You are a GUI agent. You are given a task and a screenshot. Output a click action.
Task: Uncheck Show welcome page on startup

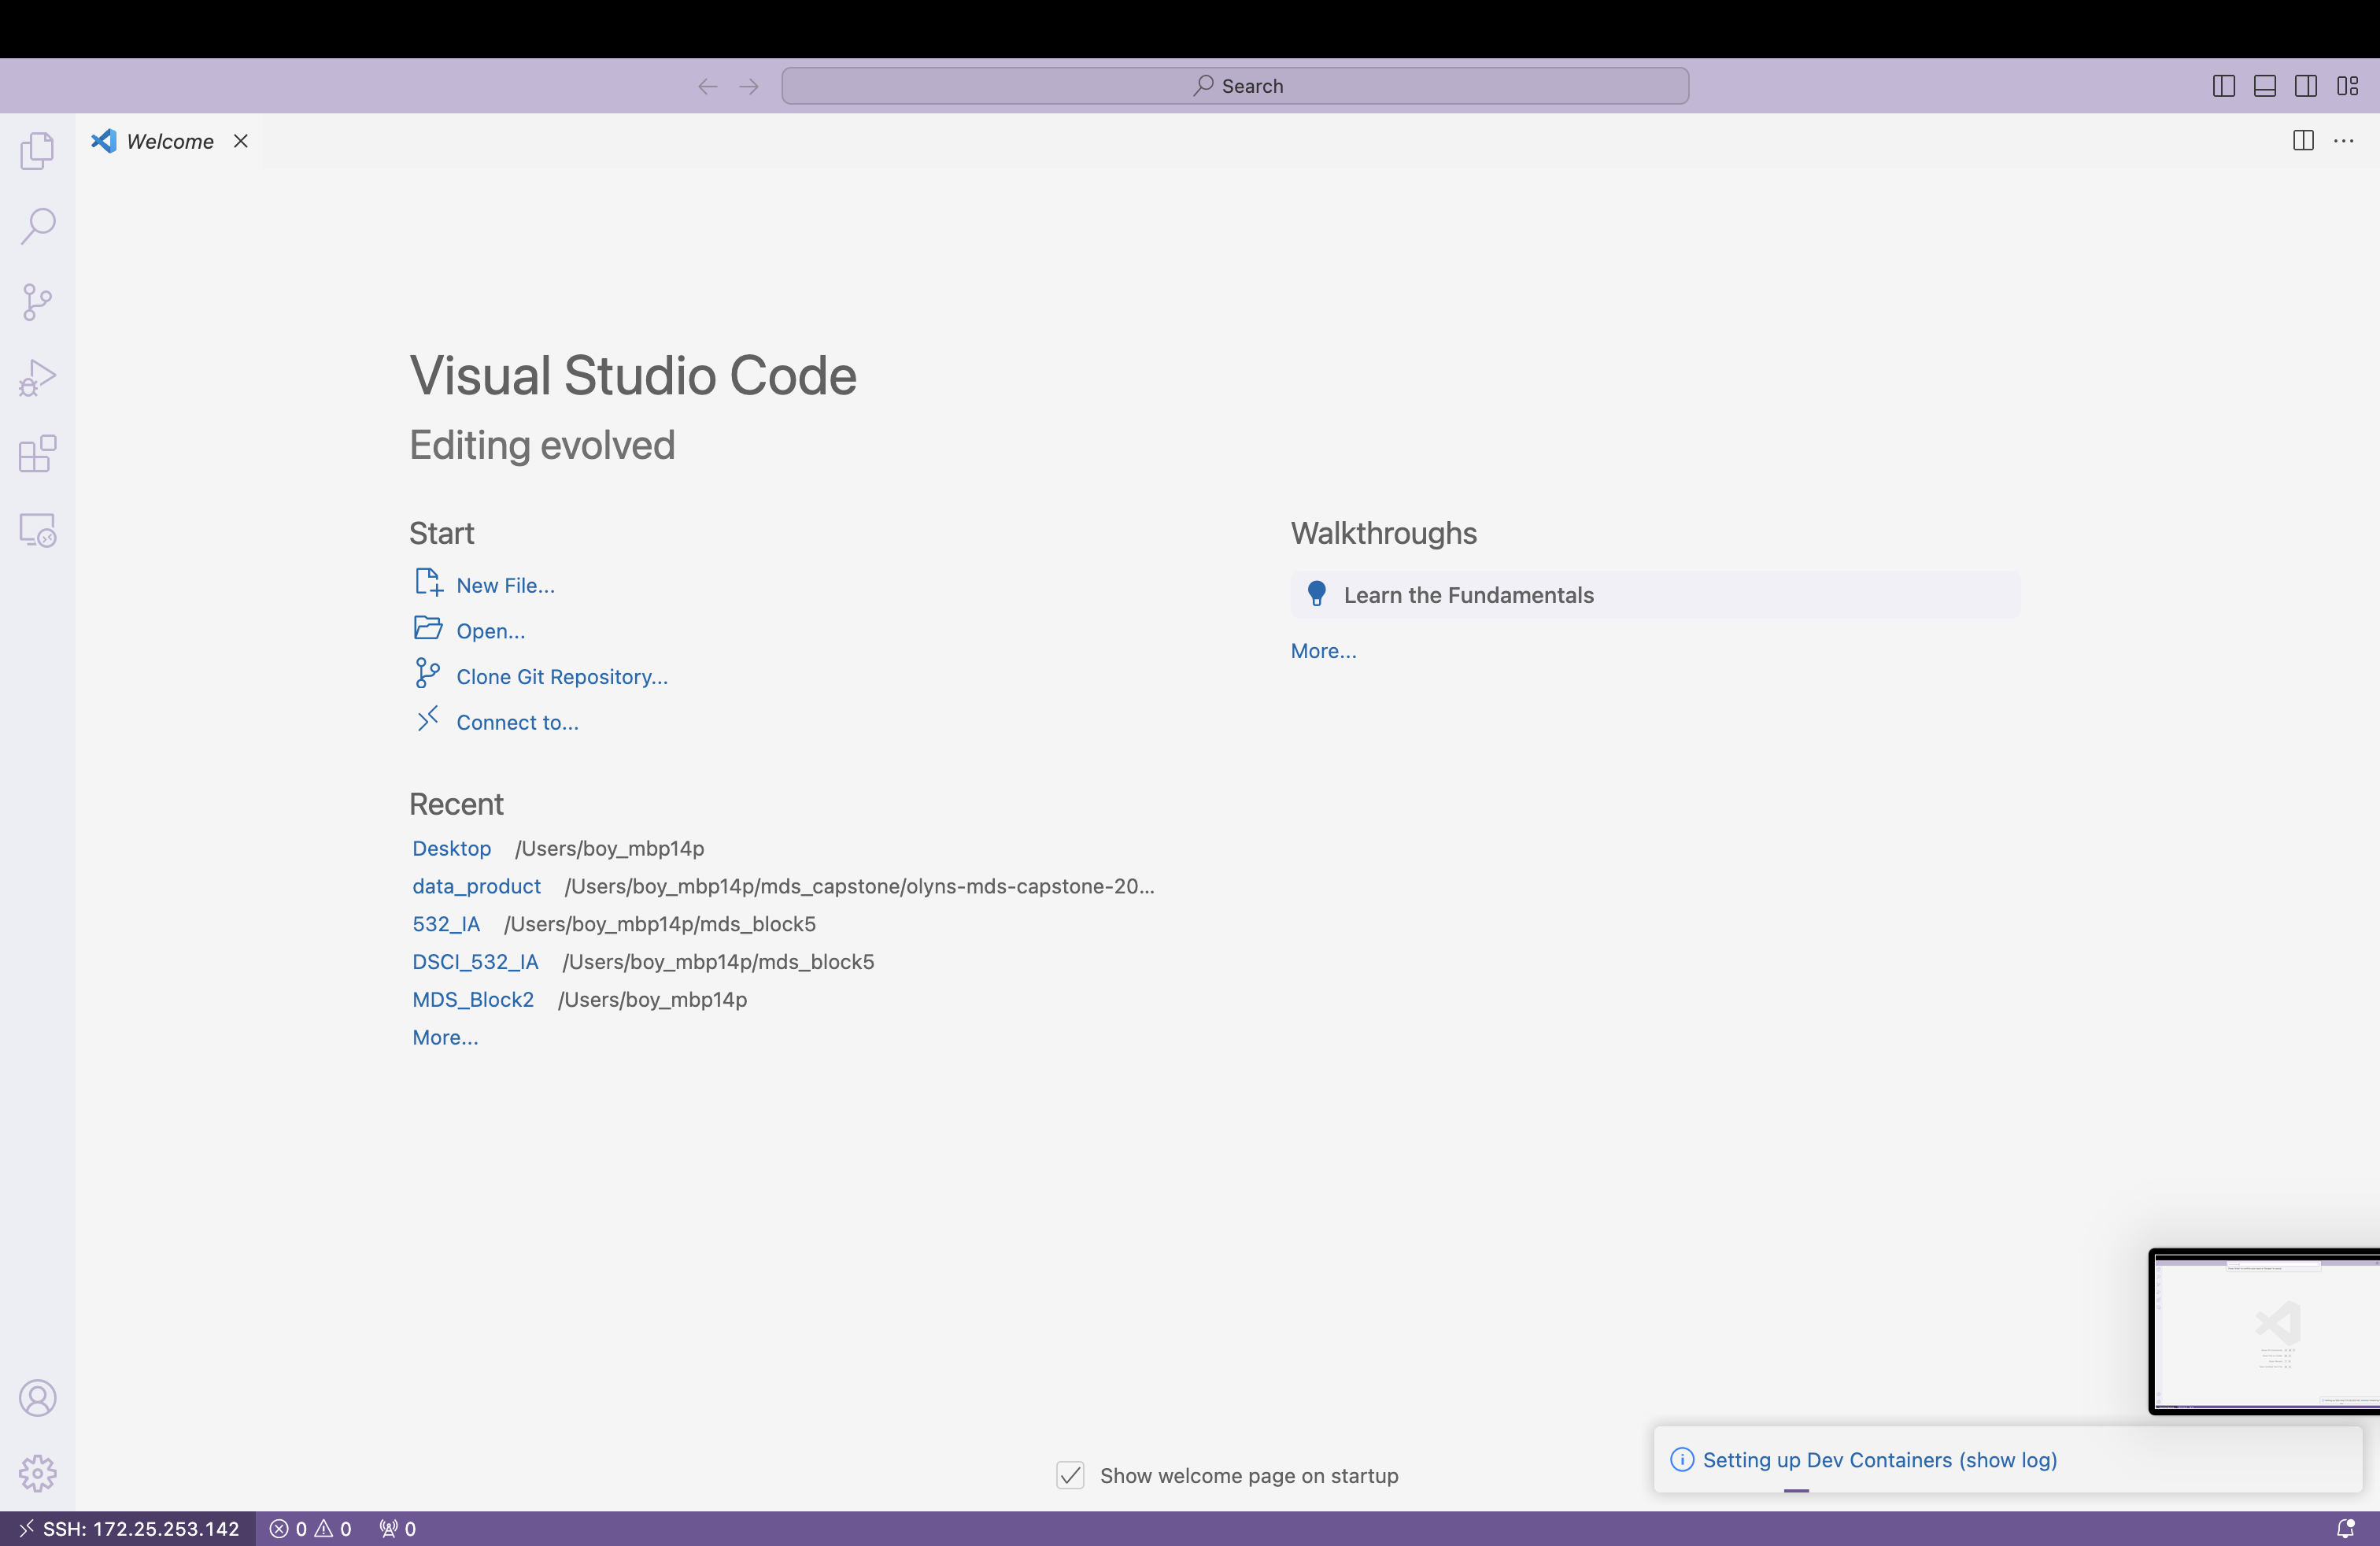[x=1070, y=1475]
